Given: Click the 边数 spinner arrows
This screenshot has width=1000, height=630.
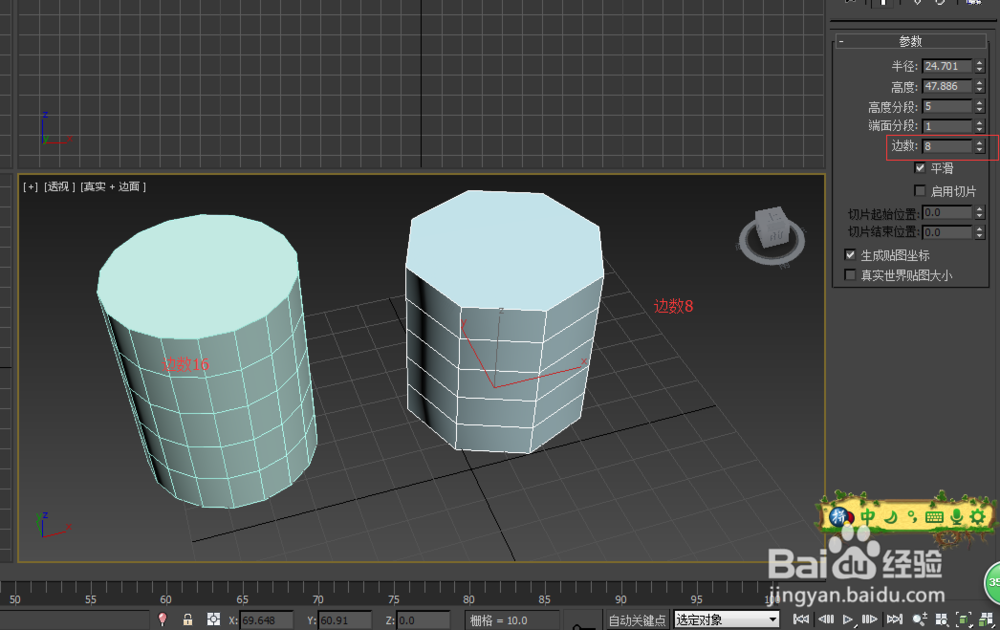Looking at the screenshot, I should coord(980,146).
